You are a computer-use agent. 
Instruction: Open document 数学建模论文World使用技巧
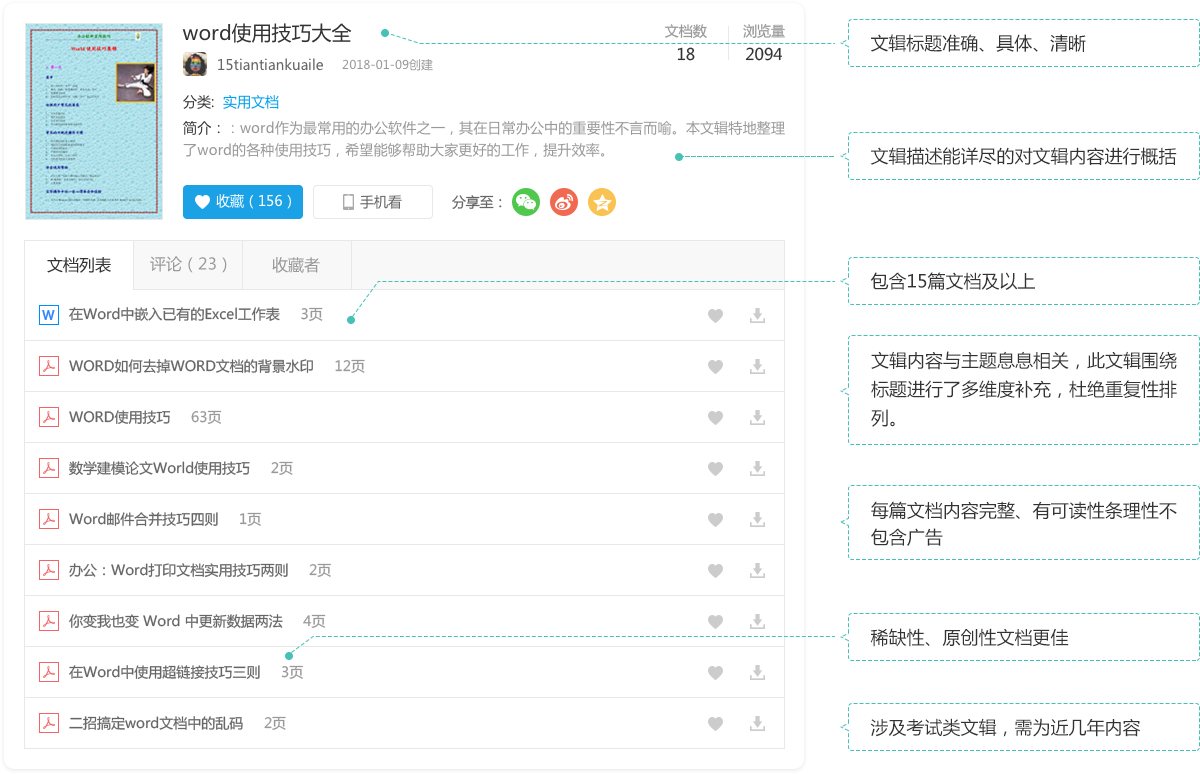(159, 468)
